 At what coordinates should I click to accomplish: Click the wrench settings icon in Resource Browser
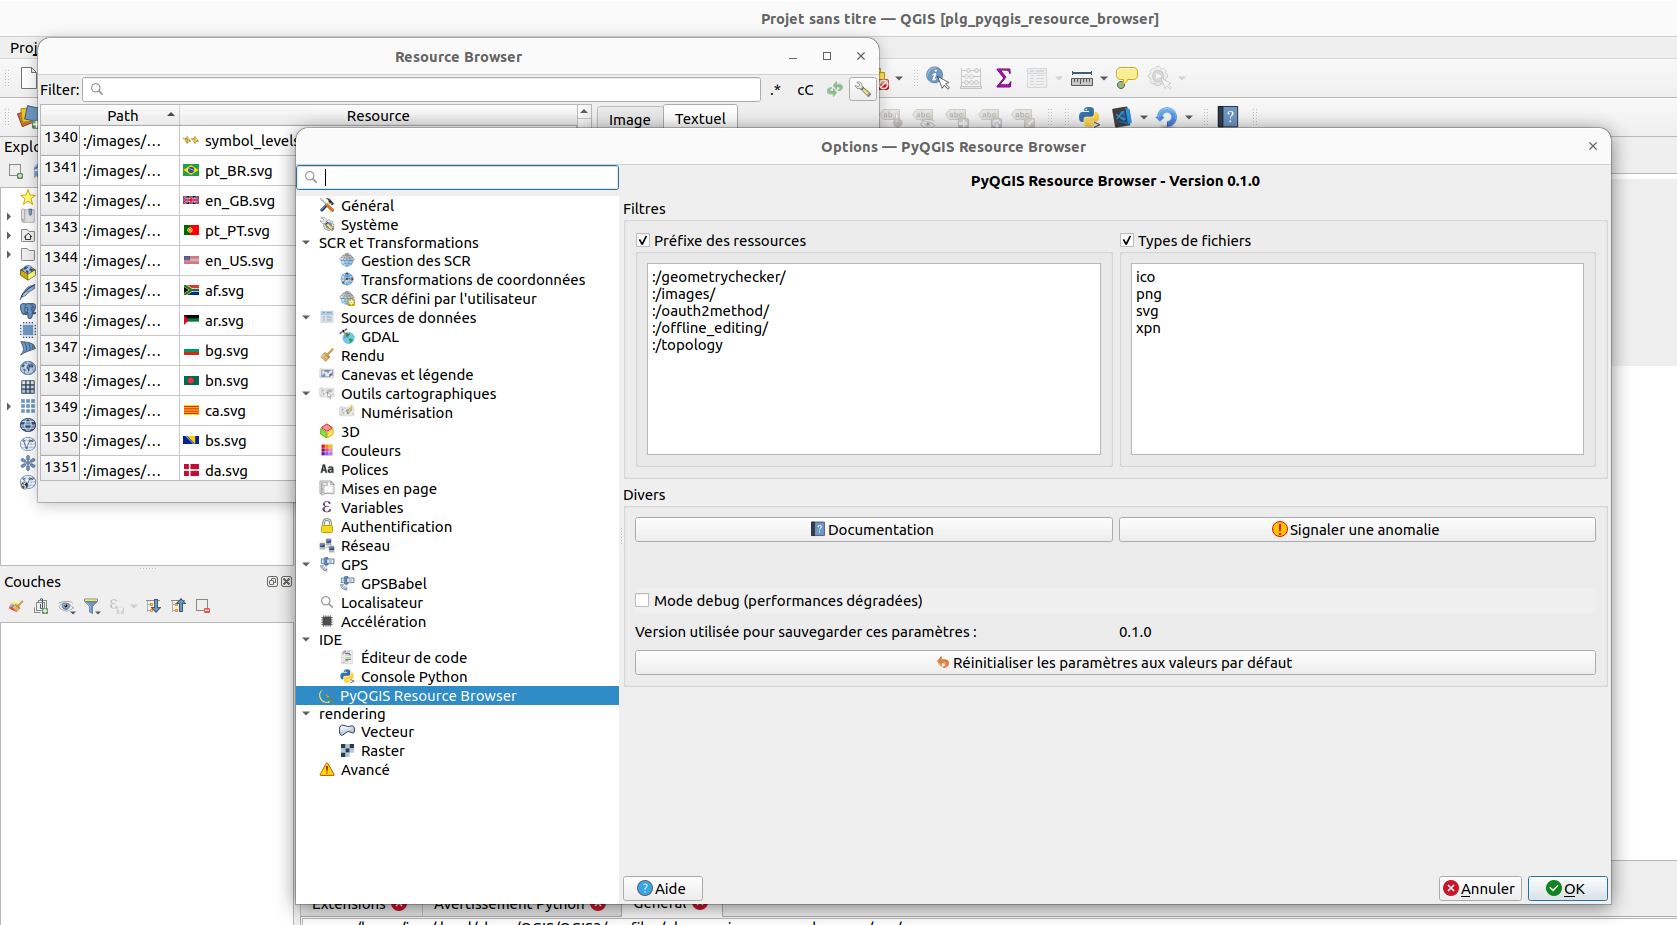(862, 90)
